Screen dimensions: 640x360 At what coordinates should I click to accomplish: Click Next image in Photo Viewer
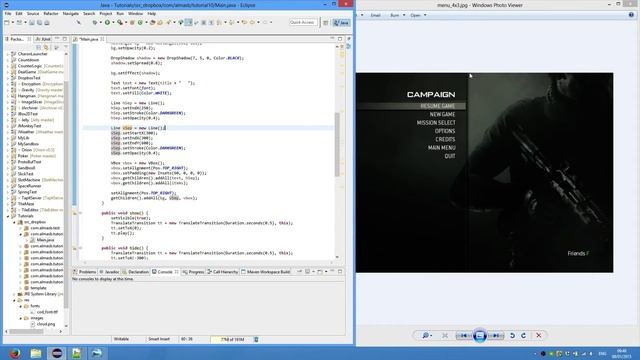[x=496, y=336]
